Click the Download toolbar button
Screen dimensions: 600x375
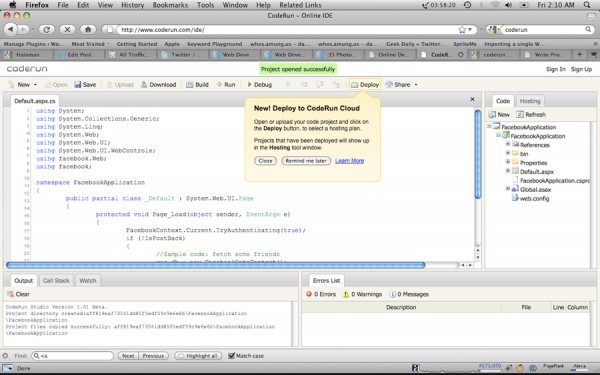pyautogui.click(x=158, y=85)
